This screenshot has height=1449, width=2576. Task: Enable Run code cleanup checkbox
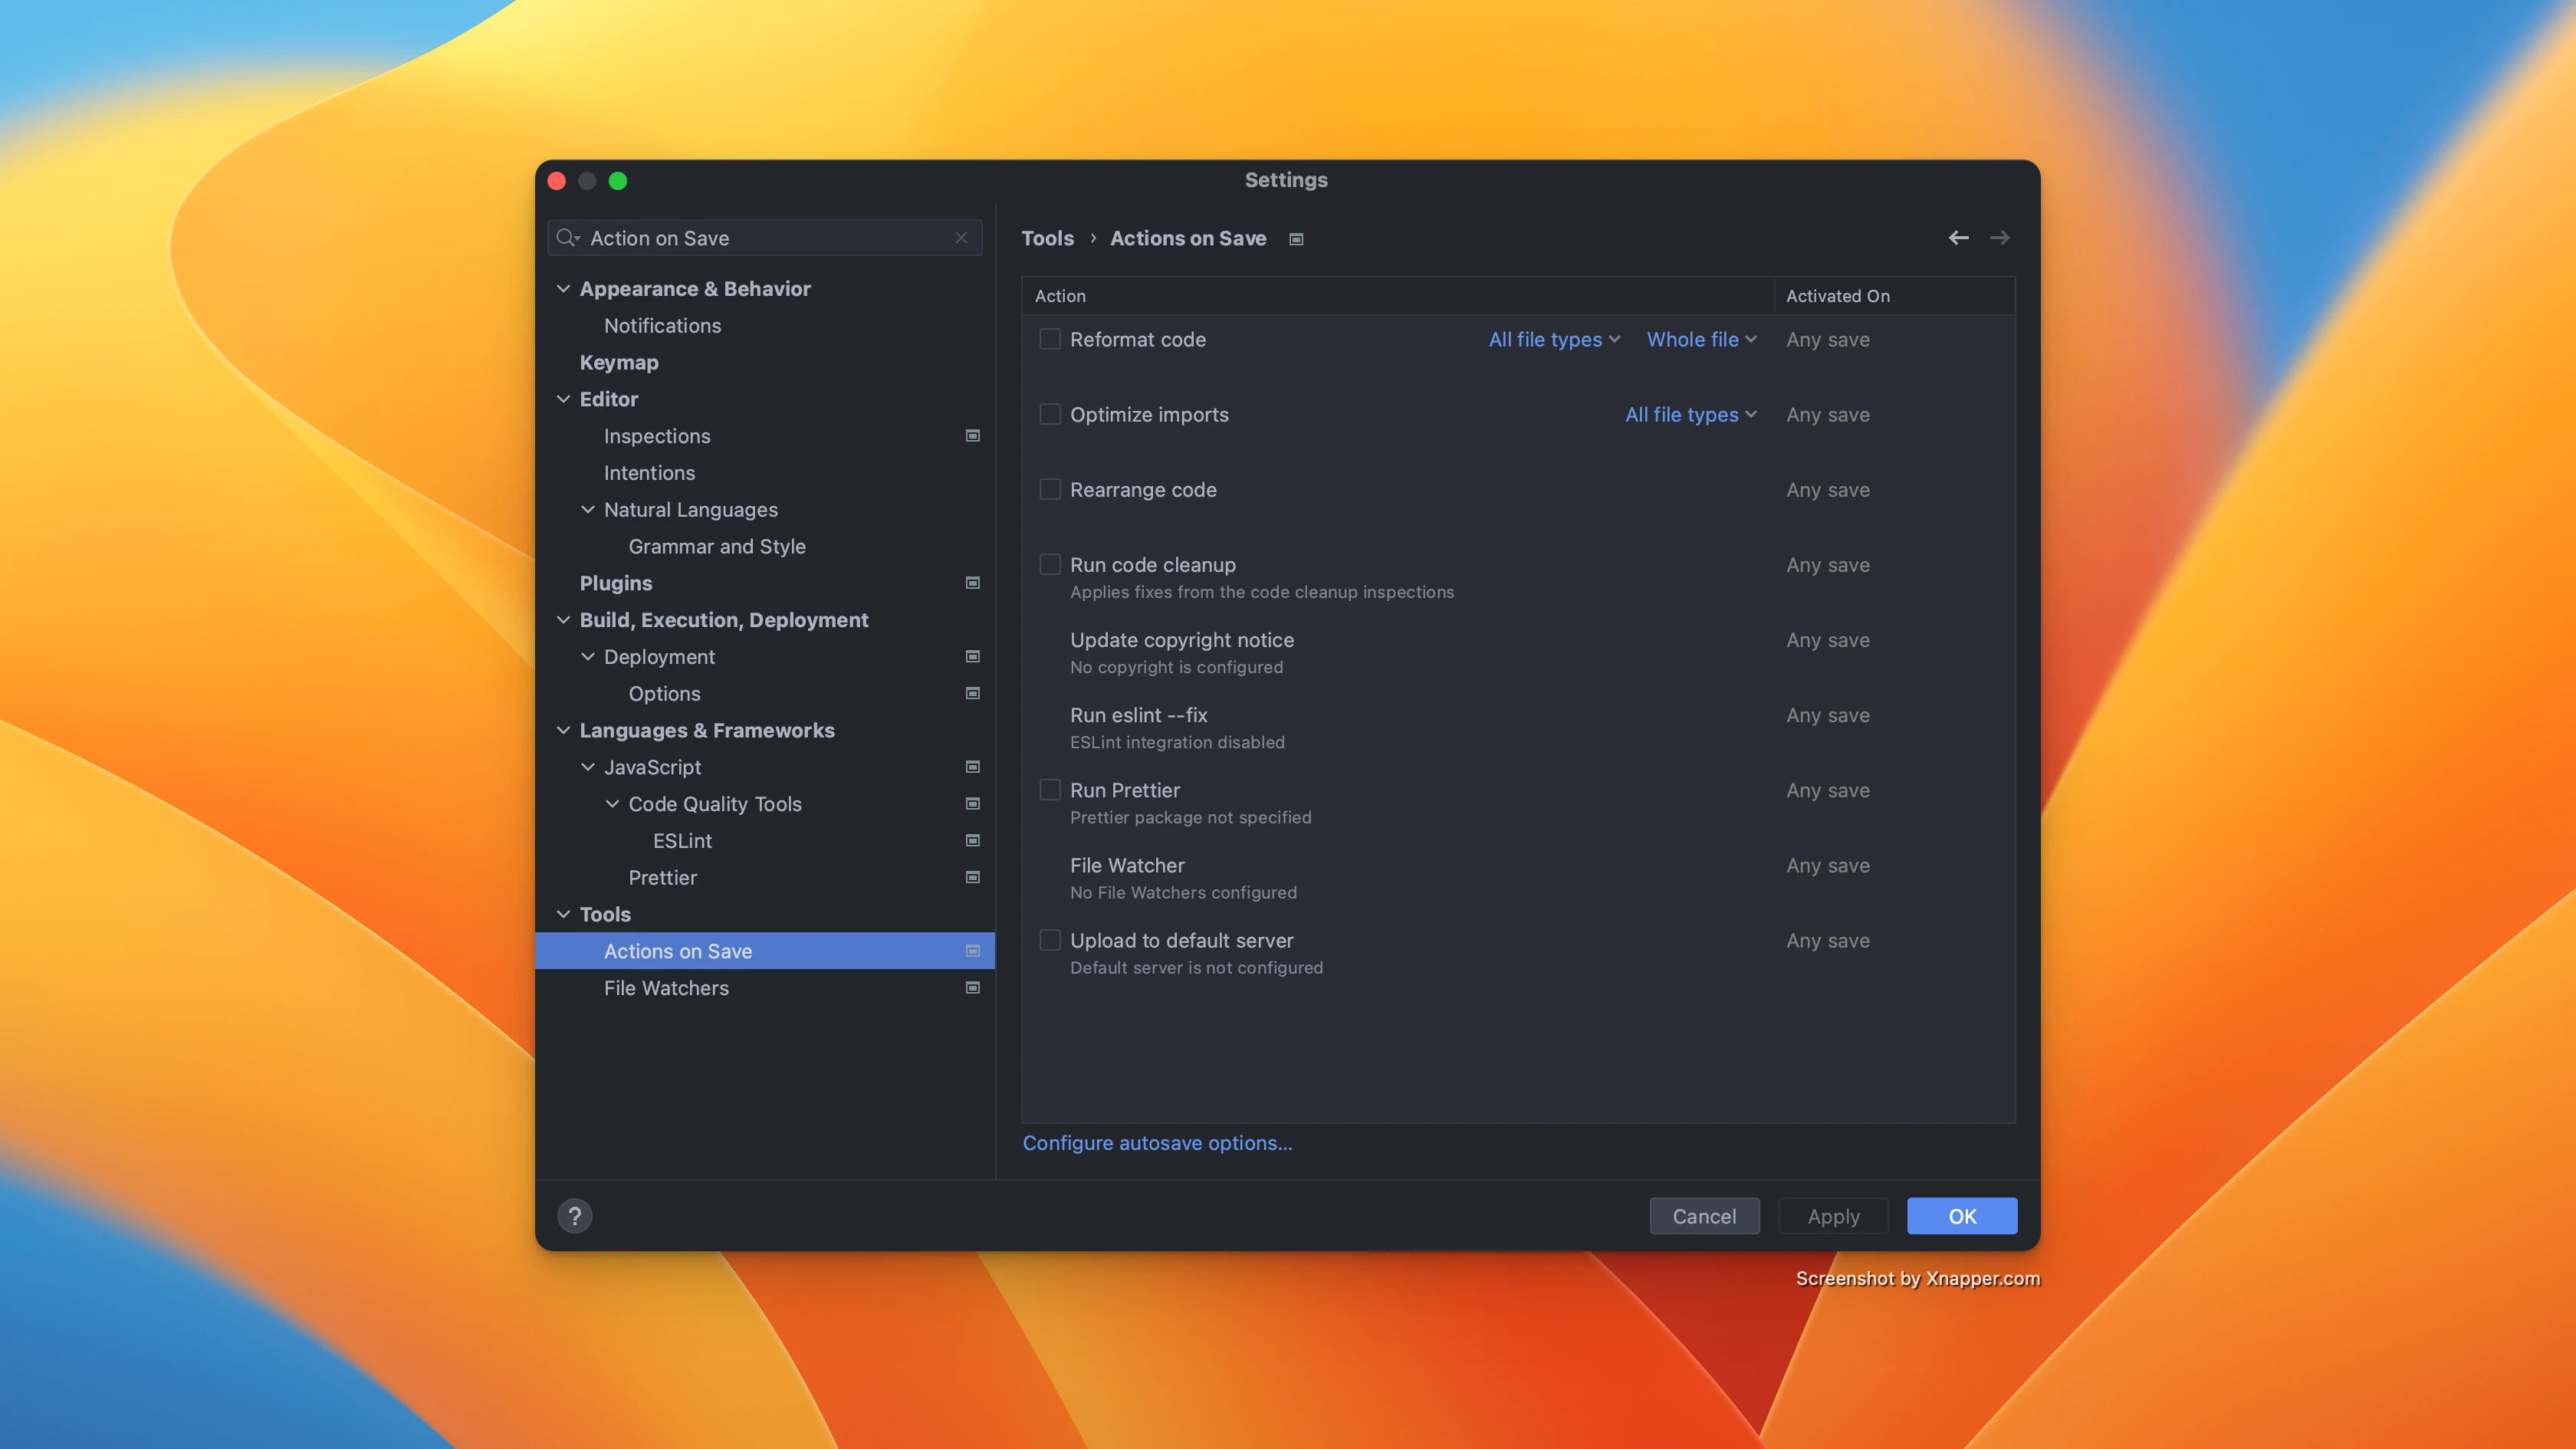click(x=1050, y=564)
